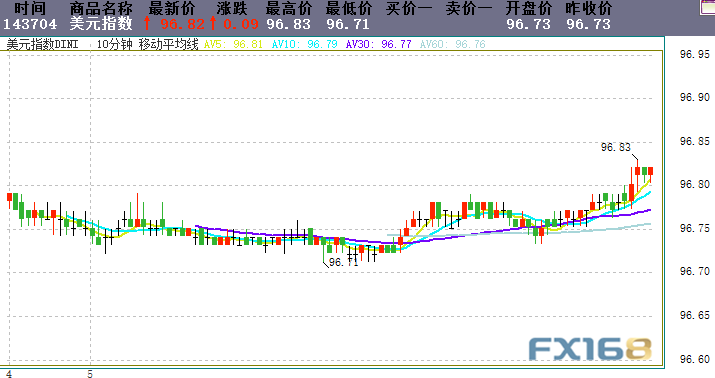Click the yellow AV5: 96.81 legend
The image size is (715, 378).
click(x=233, y=44)
